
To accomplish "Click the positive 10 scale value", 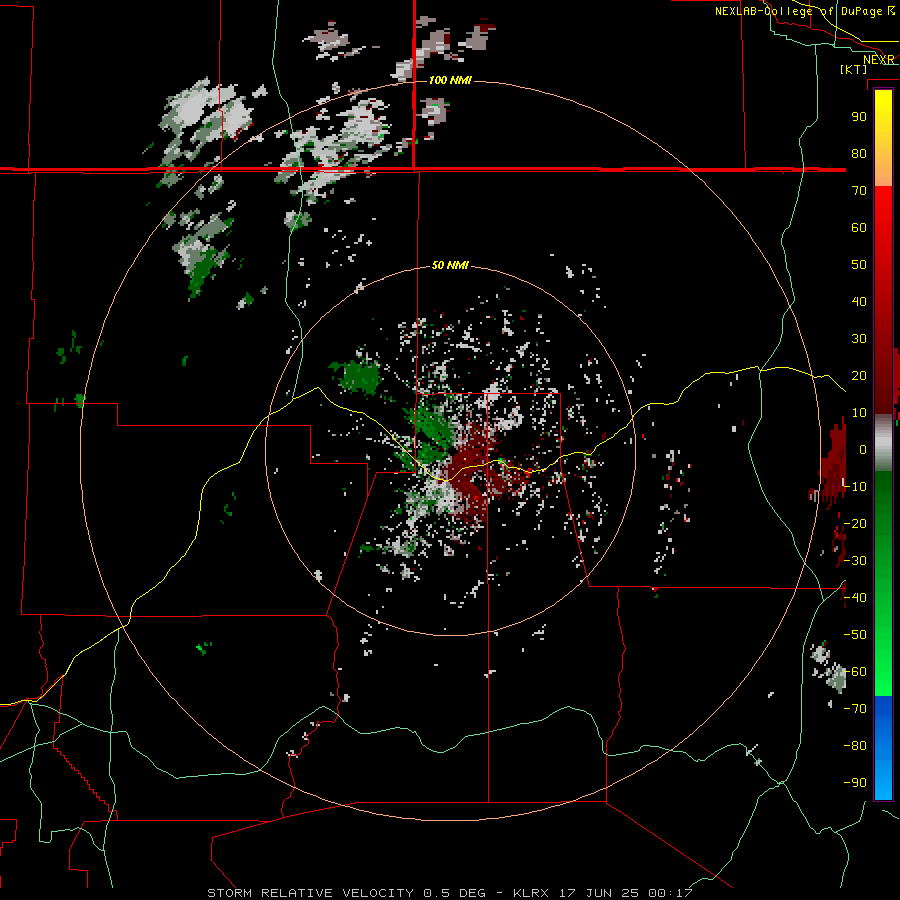I will (859, 413).
